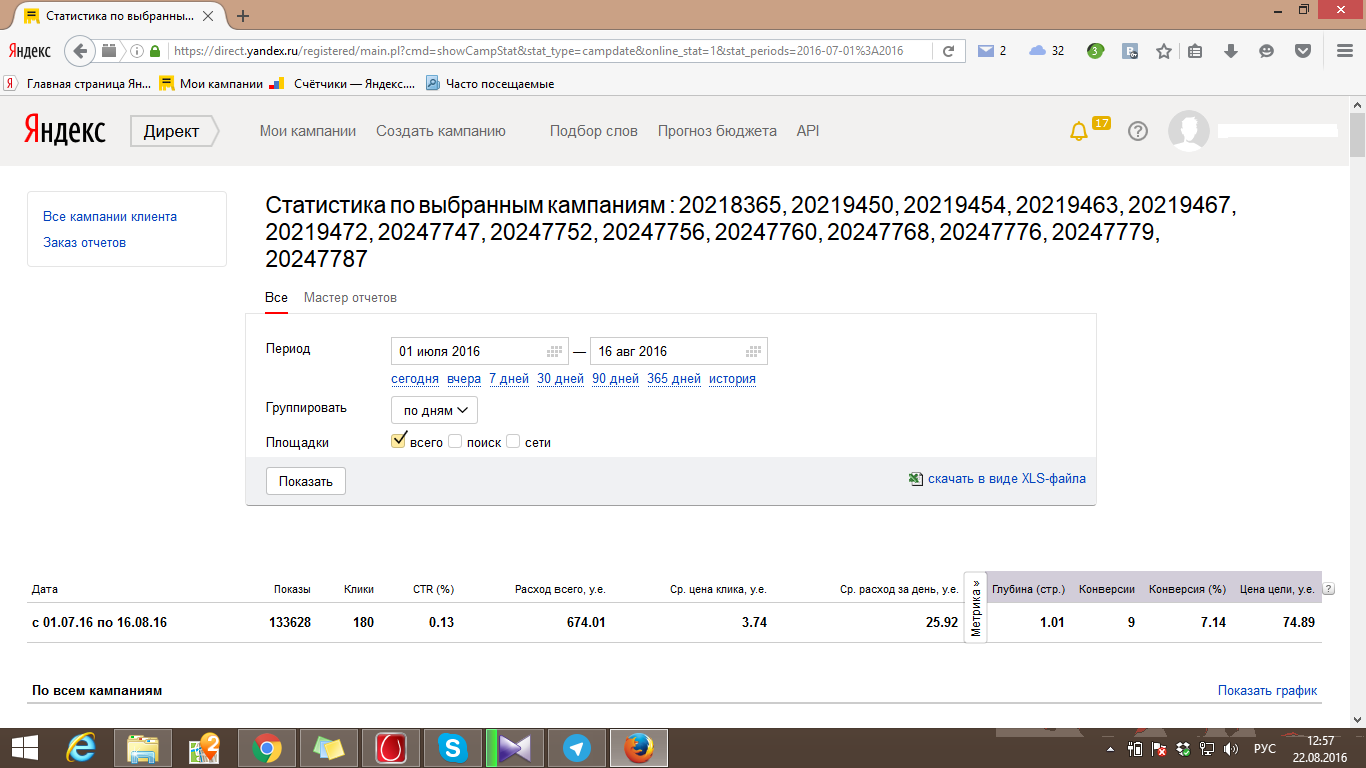Open the notifications bell with 17 alerts
This screenshot has height=768, width=1366.
1079,131
